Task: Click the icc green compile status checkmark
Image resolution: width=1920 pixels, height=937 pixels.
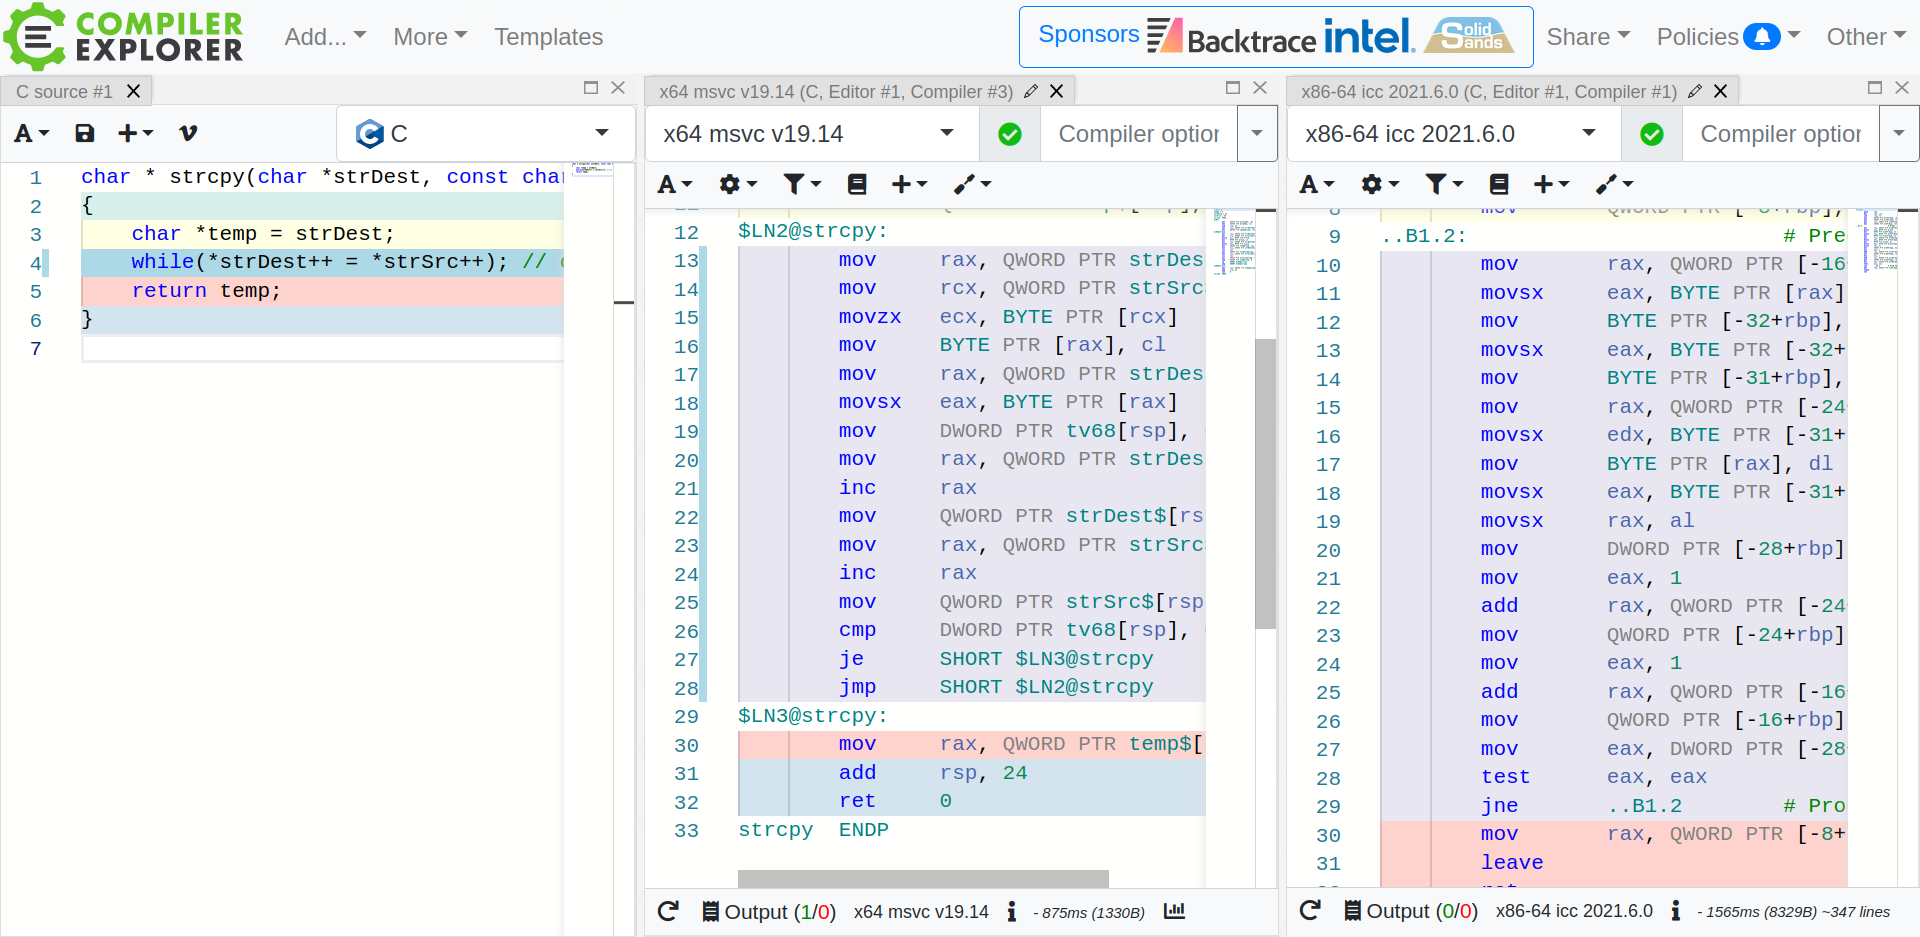Action: tap(1652, 134)
